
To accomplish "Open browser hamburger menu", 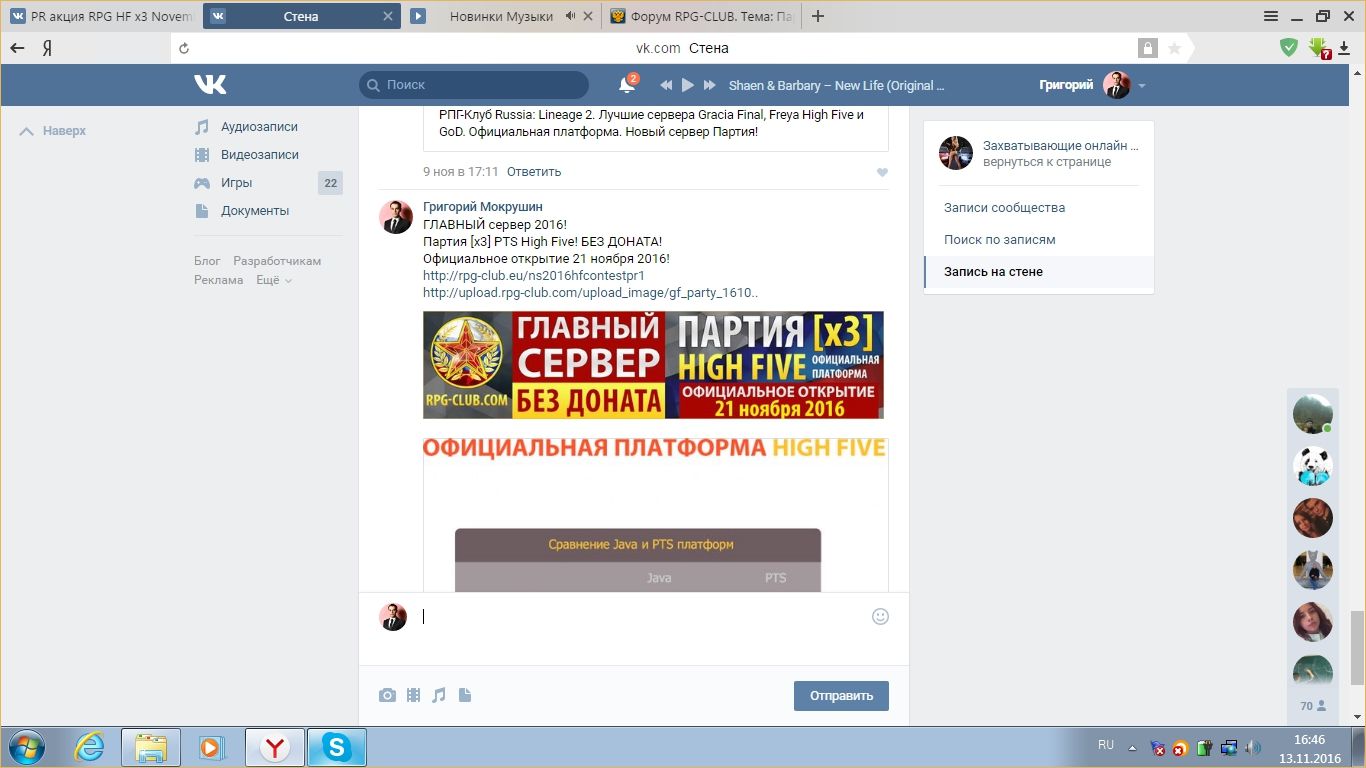I will tap(1271, 16).
